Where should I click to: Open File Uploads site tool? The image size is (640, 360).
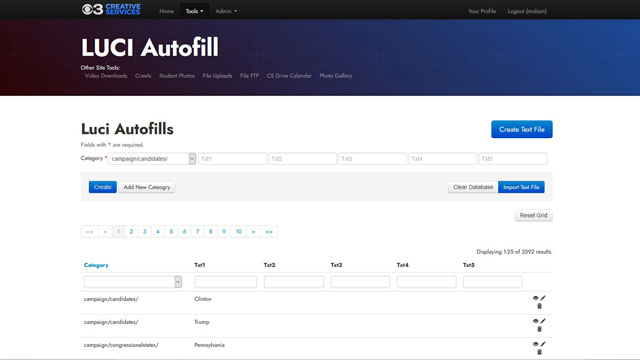tap(217, 76)
